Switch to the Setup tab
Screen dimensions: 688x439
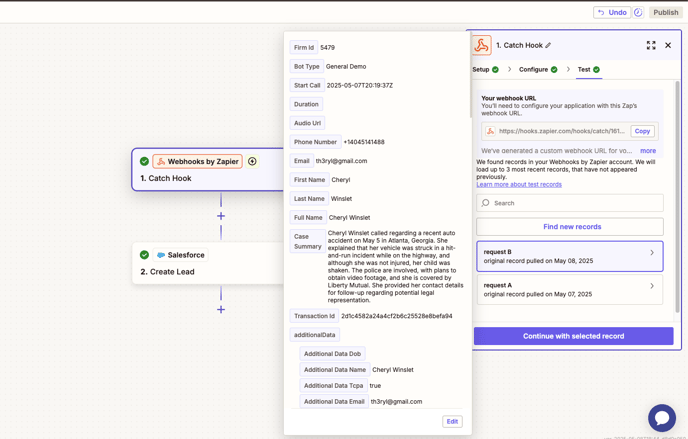point(481,70)
